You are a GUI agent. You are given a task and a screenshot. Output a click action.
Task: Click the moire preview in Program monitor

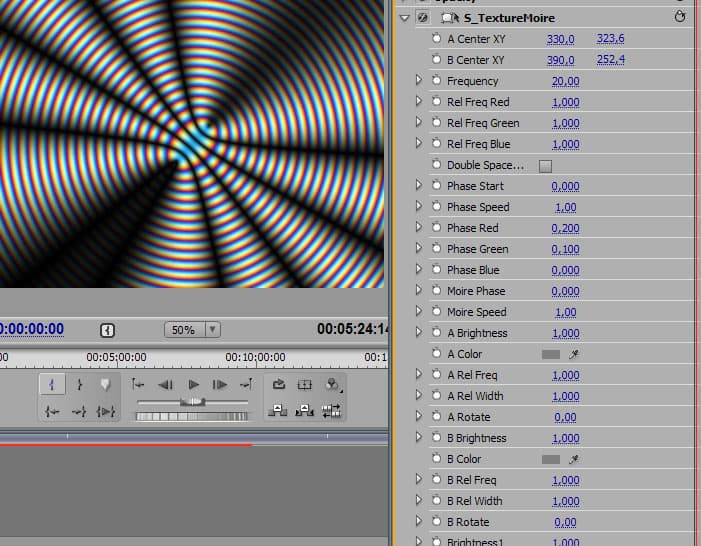[192, 144]
